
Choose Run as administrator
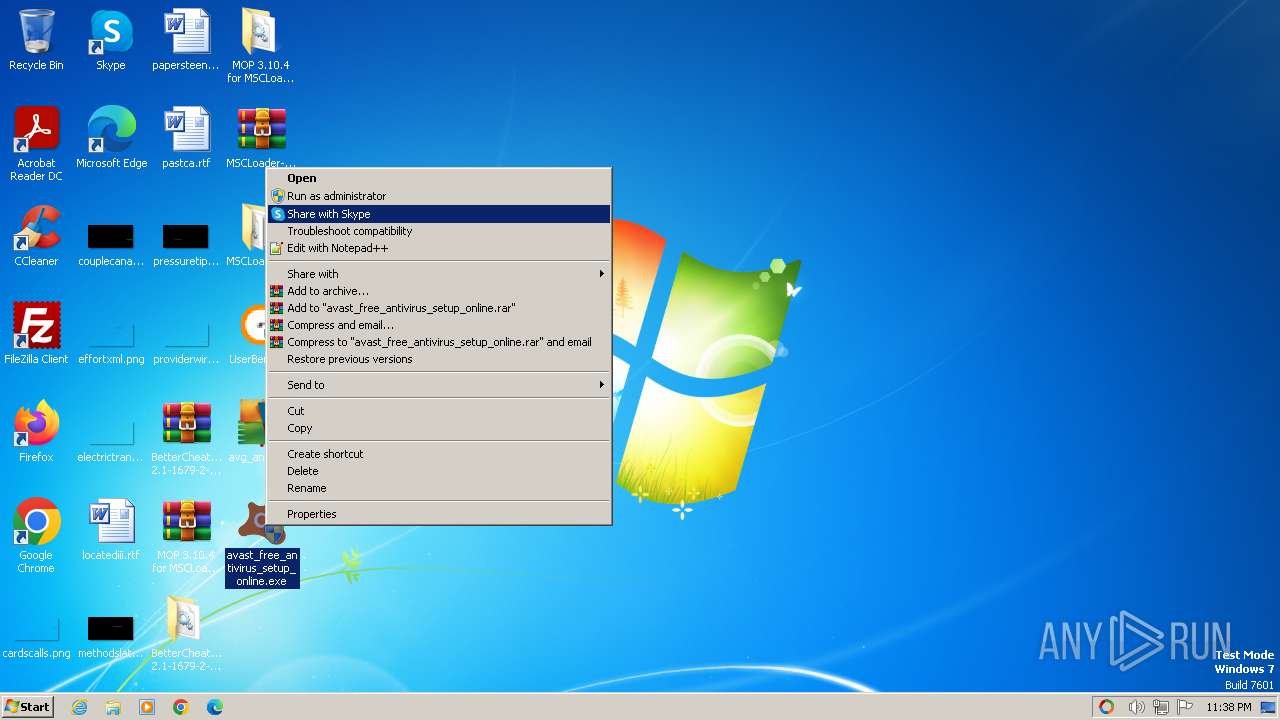point(439,196)
